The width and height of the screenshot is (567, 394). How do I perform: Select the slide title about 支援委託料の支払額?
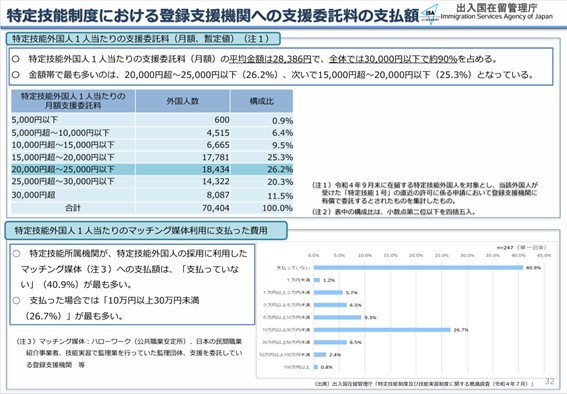pos(212,16)
